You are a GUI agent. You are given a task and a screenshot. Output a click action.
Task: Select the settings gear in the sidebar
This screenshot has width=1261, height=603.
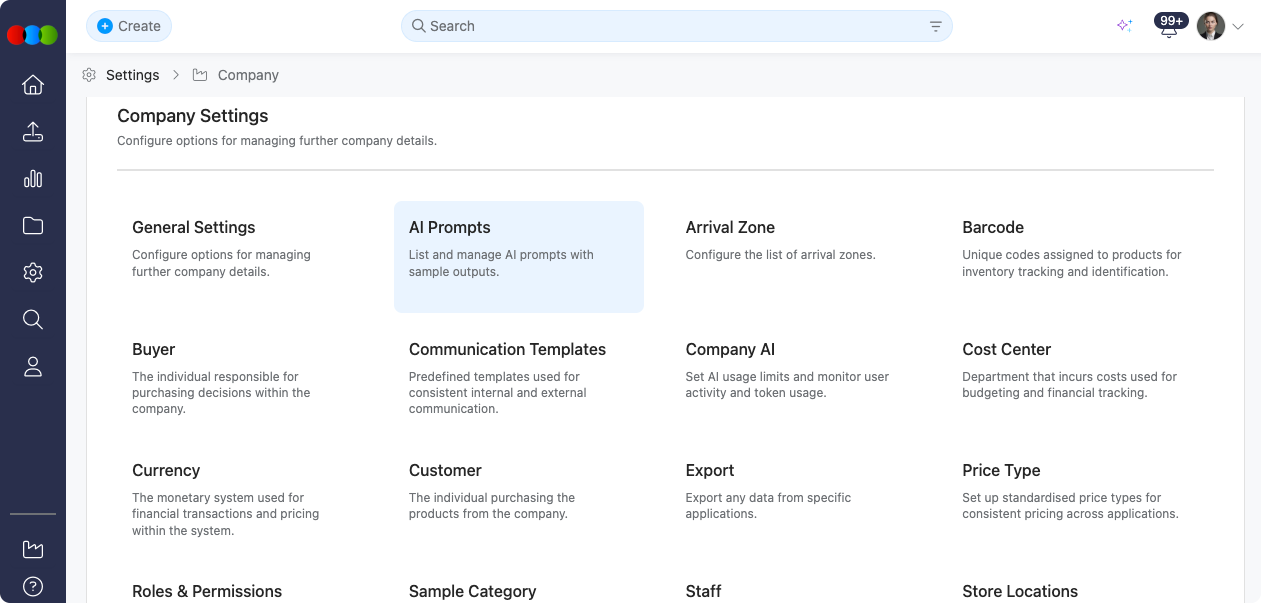click(32, 272)
